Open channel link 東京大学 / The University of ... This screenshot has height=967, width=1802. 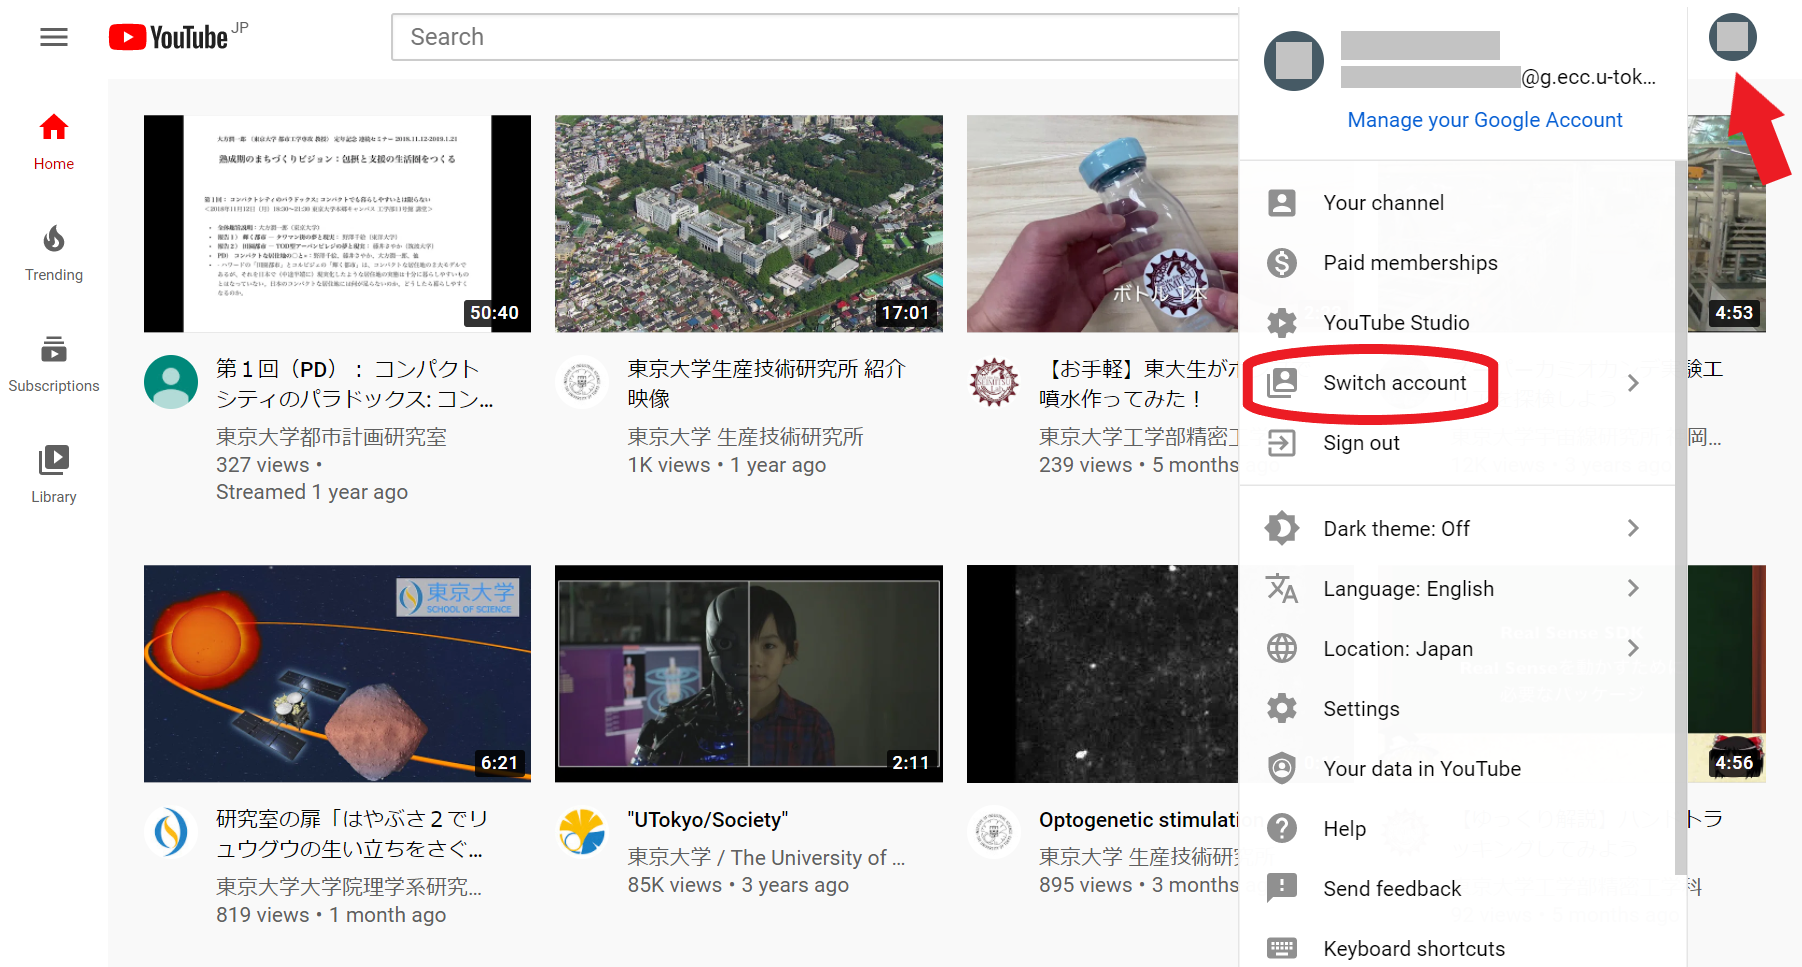tap(766, 858)
